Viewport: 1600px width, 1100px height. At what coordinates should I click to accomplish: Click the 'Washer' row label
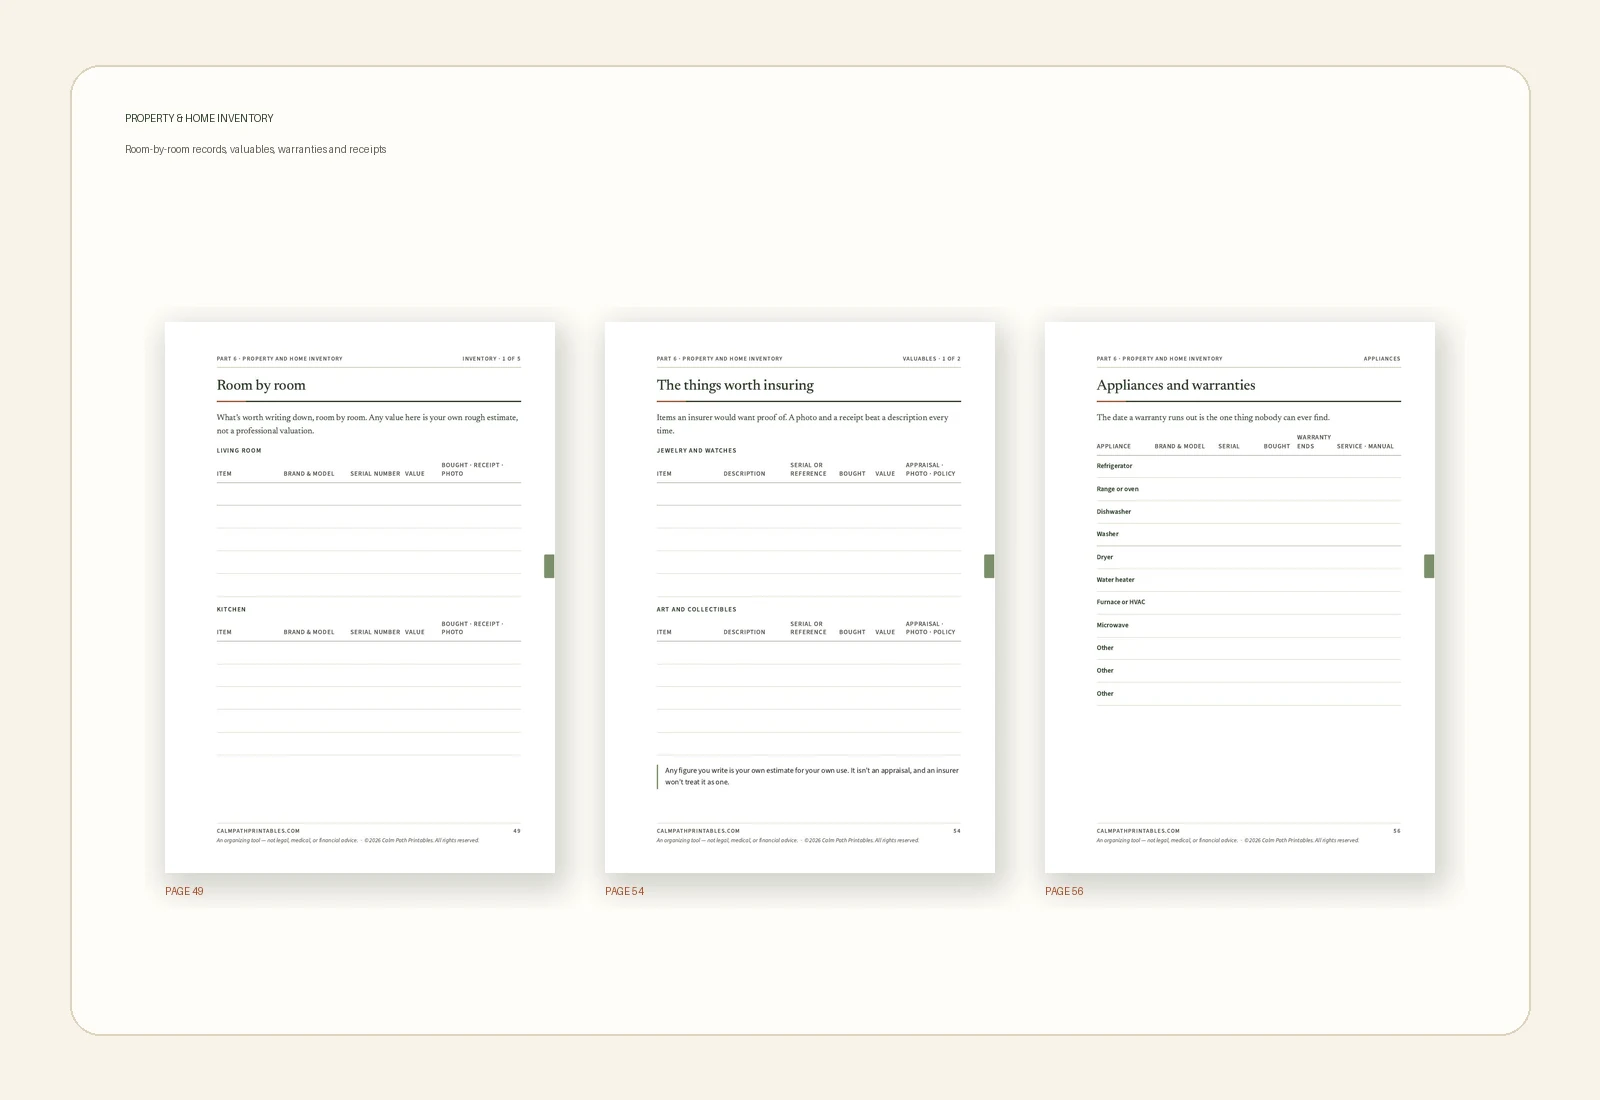coord(1107,534)
